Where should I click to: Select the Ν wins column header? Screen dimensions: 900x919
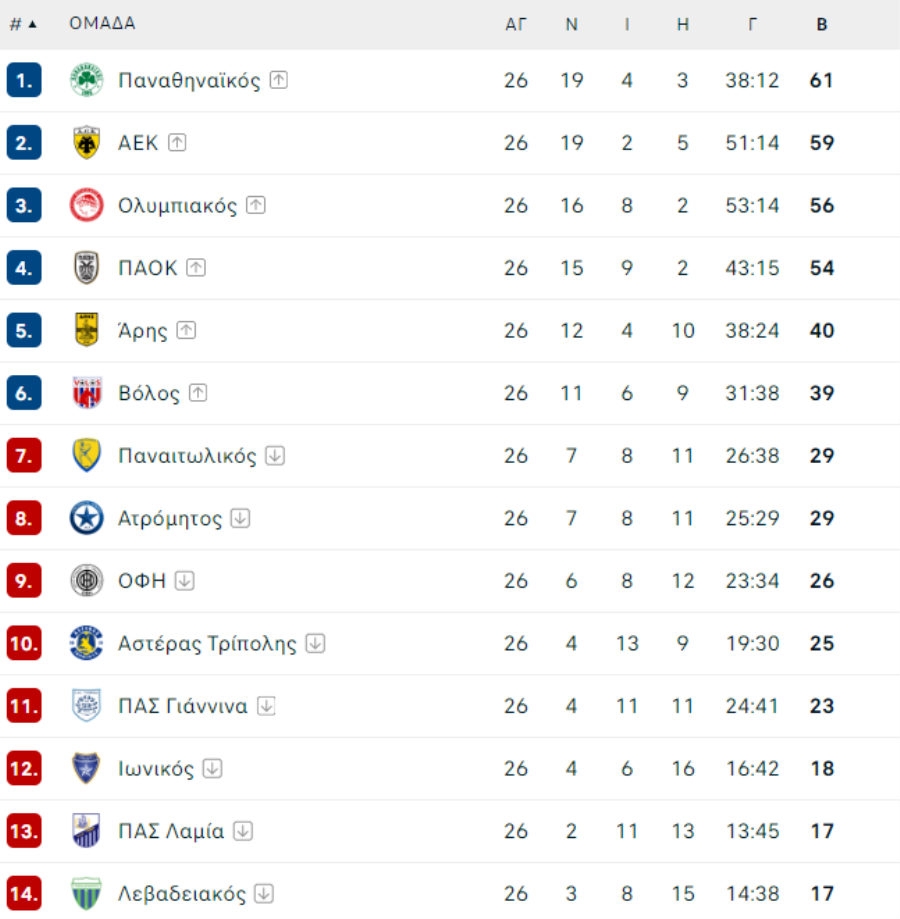pos(571,24)
